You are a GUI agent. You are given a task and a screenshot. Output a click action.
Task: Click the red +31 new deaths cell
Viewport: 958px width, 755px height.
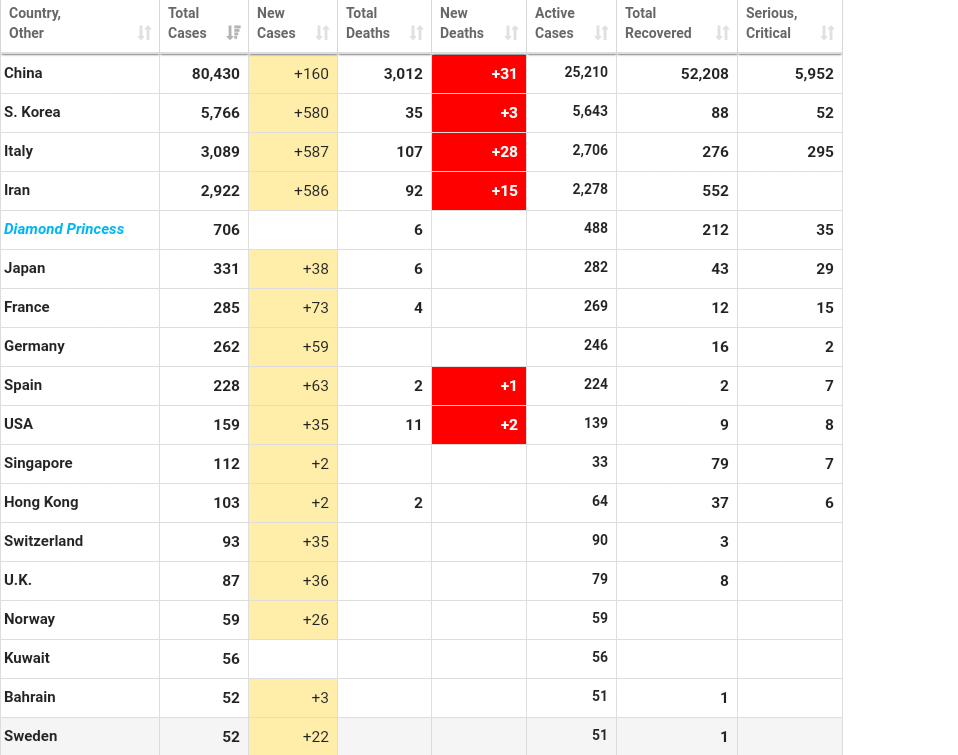click(x=479, y=74)
